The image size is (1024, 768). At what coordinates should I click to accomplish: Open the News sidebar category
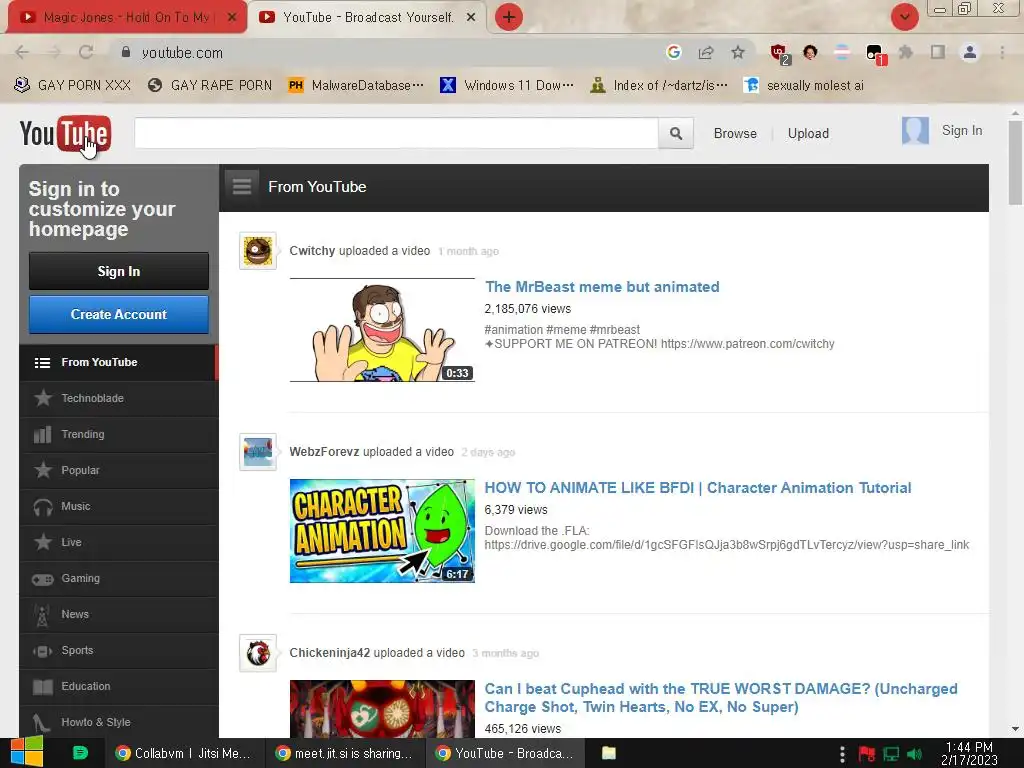point(119,615)
